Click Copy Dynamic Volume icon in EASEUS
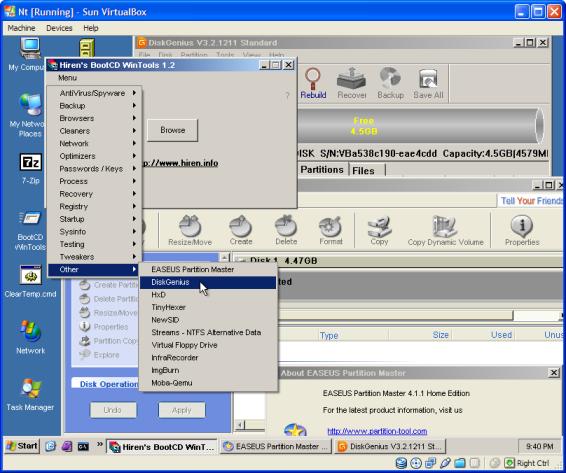This screenshot has height=473, width=566. tap(445, 230)
